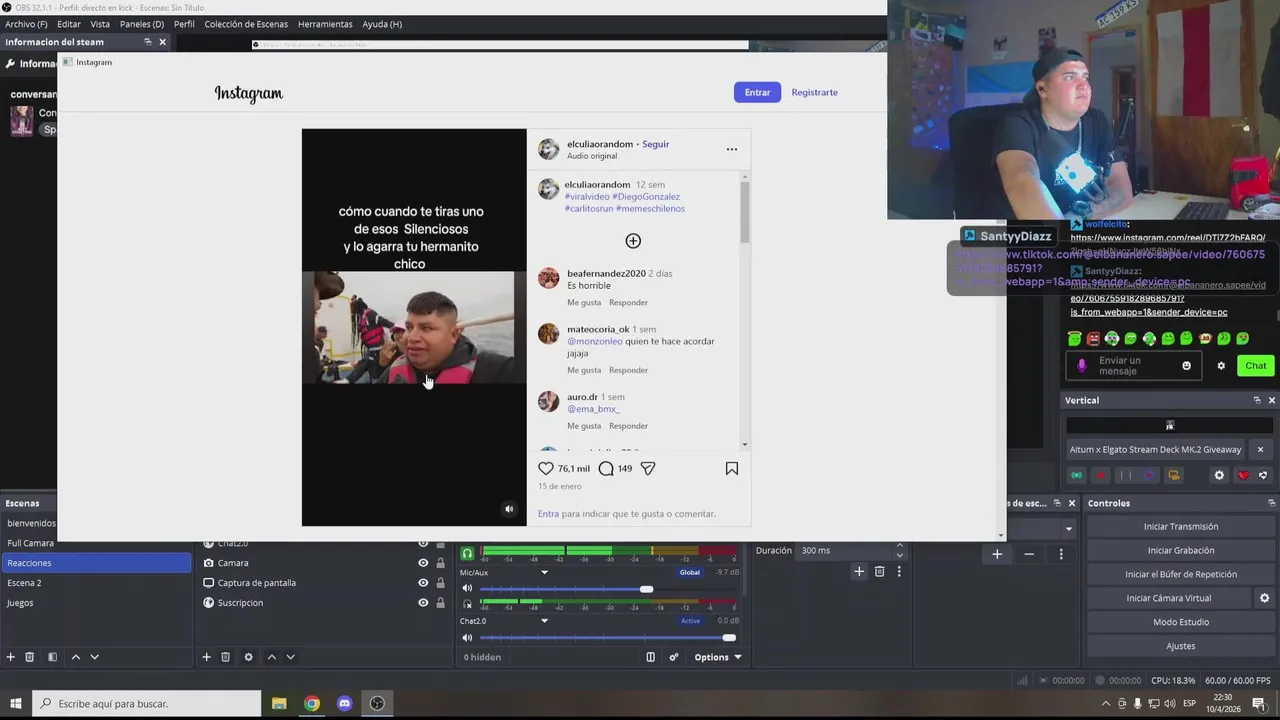This screenshot has height=720, width=1280.
Task: Increase Duración value with up arrow
Action: [900, 546]
